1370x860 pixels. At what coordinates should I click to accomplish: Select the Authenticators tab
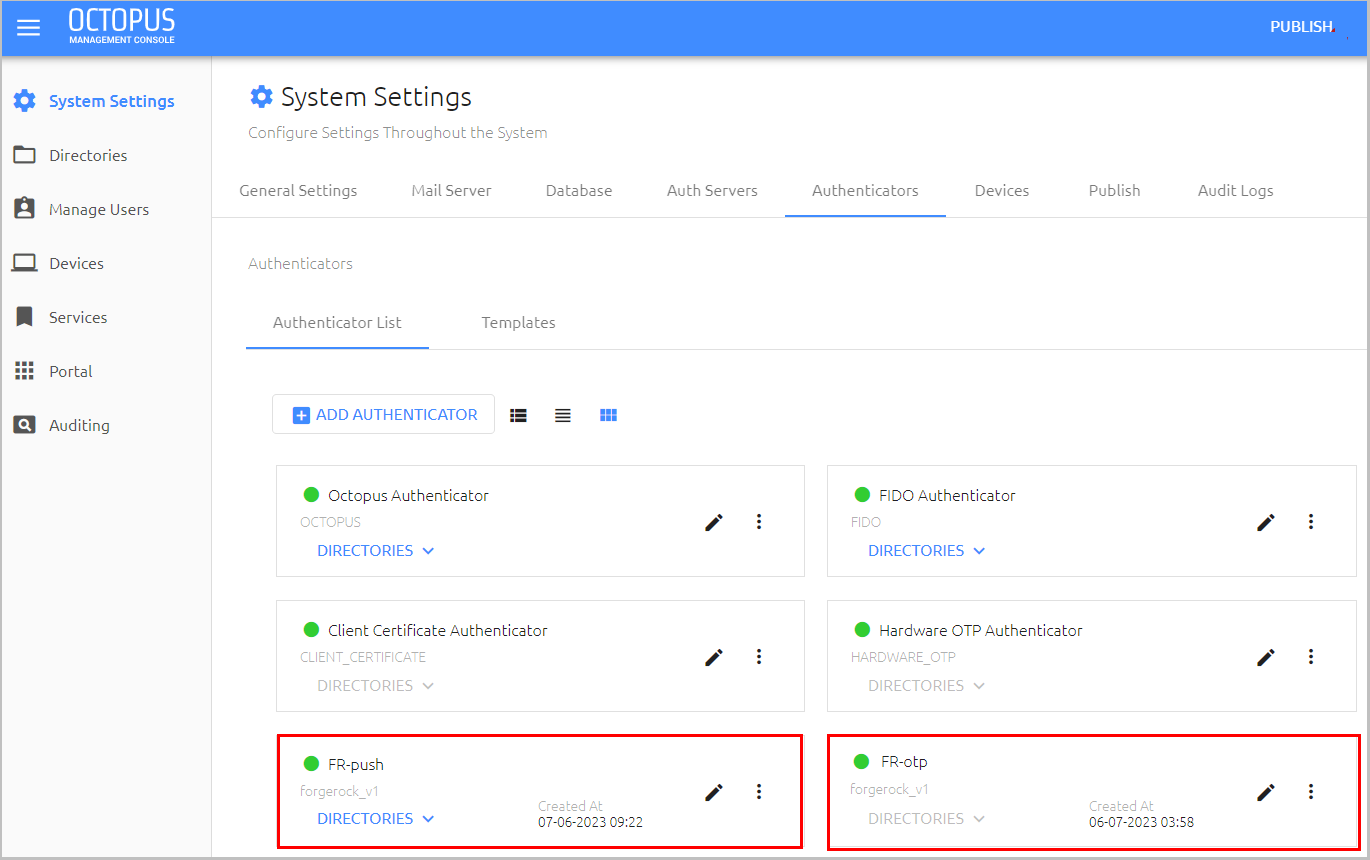[x=865, y=190]
